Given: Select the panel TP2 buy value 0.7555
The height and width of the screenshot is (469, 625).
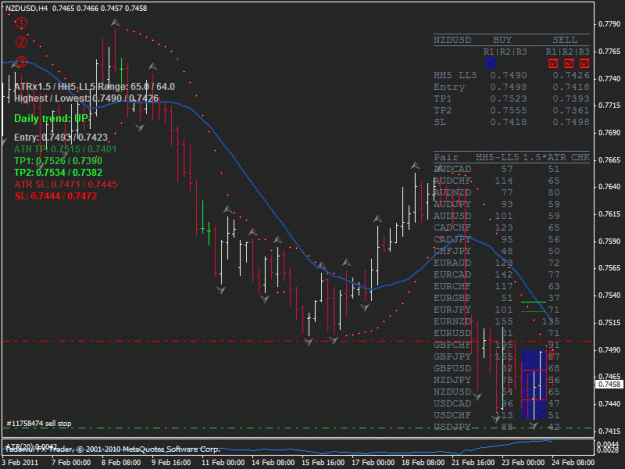Looking at the screenshot, I should (x=509, y=110).
